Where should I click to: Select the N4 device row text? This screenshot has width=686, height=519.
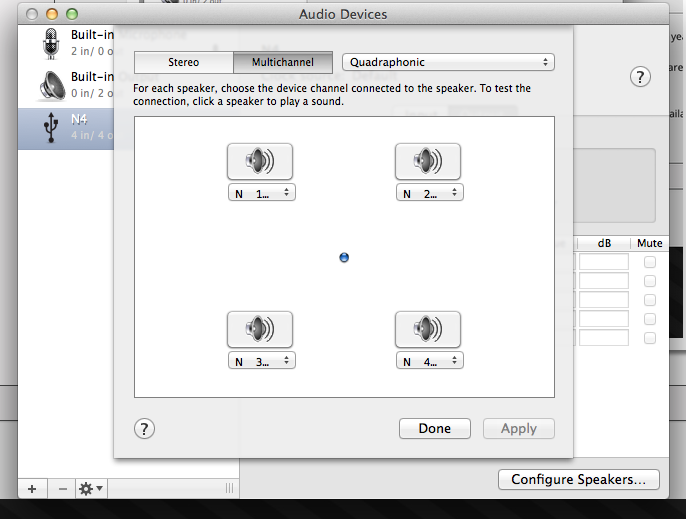[79, 119]
